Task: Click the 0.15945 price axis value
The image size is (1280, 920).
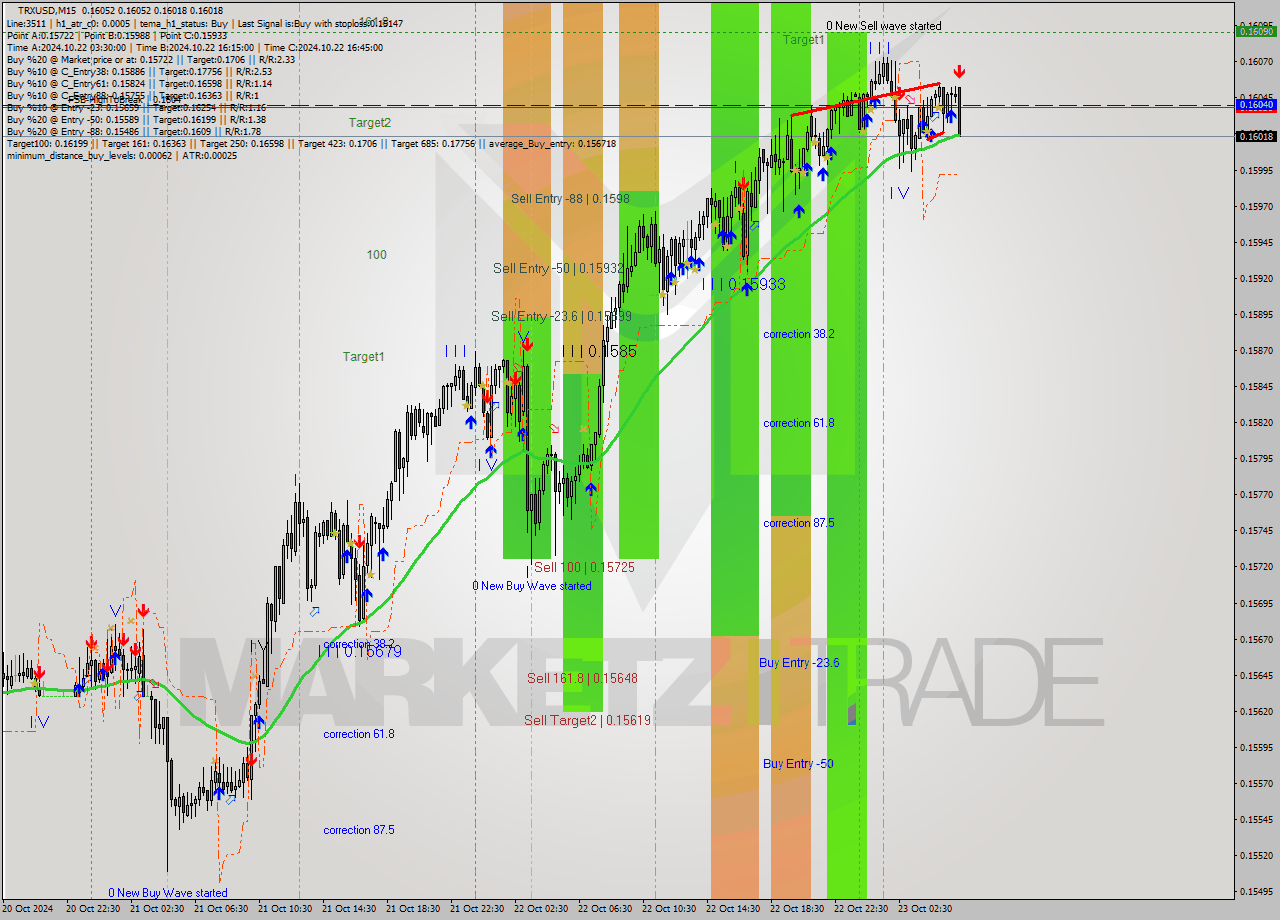Action: (1256, 242)
